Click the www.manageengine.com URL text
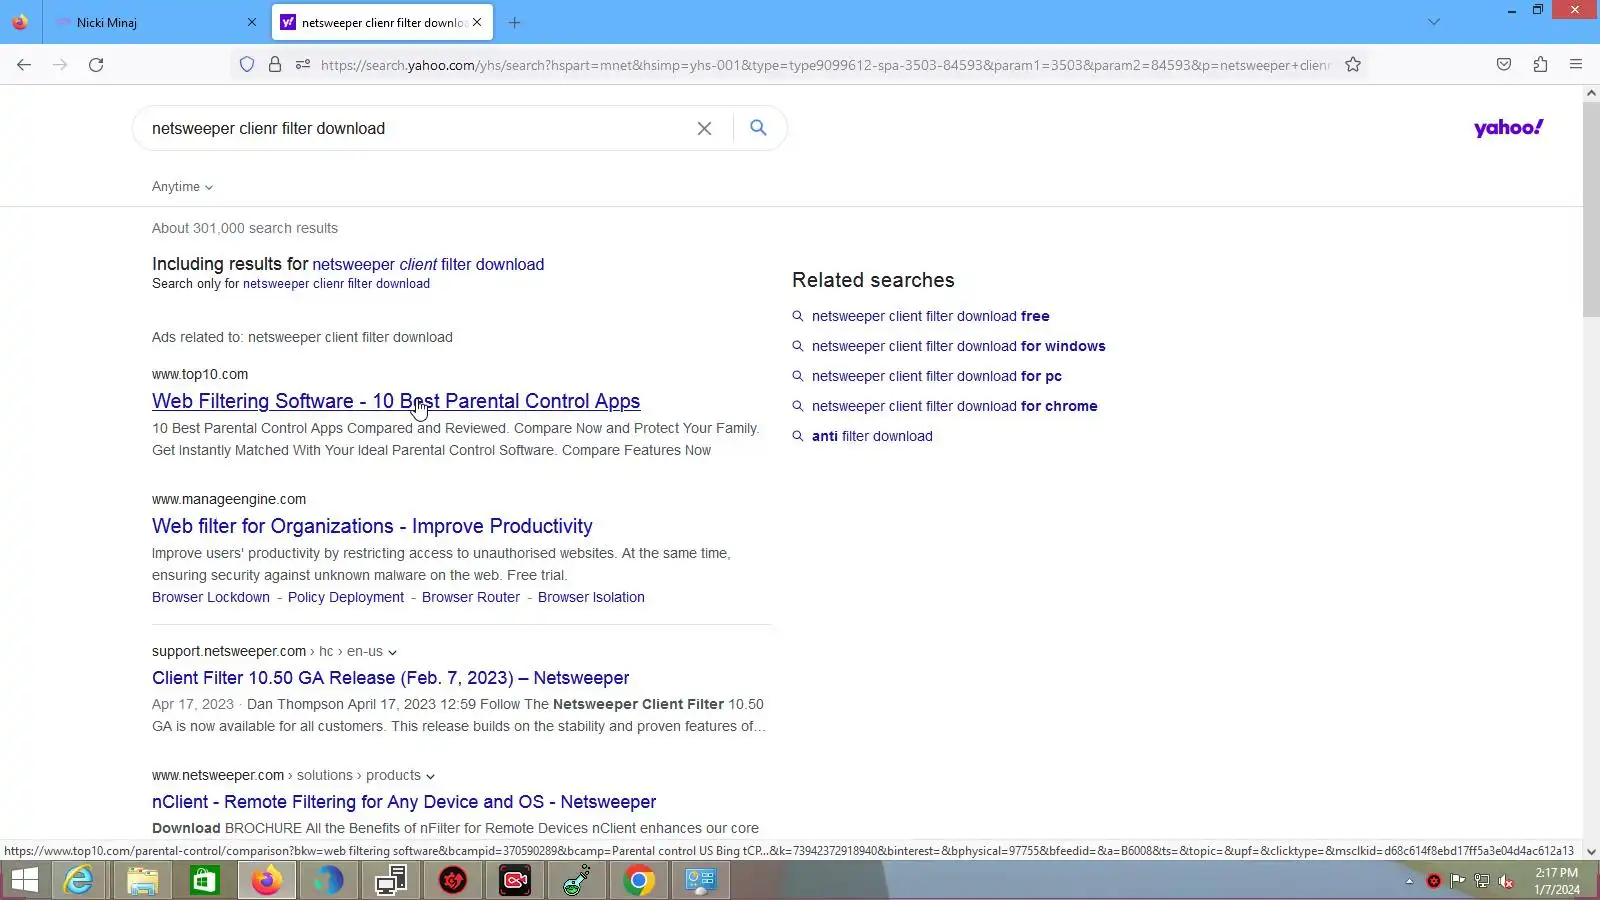The width and height of the screenshot is (1600, 900). click(x=229, y=499)
